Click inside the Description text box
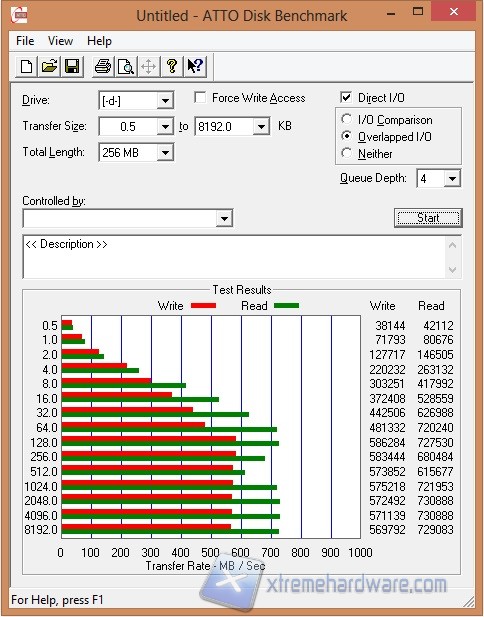This screenshot has height=617, width=484. pos(235,257)
